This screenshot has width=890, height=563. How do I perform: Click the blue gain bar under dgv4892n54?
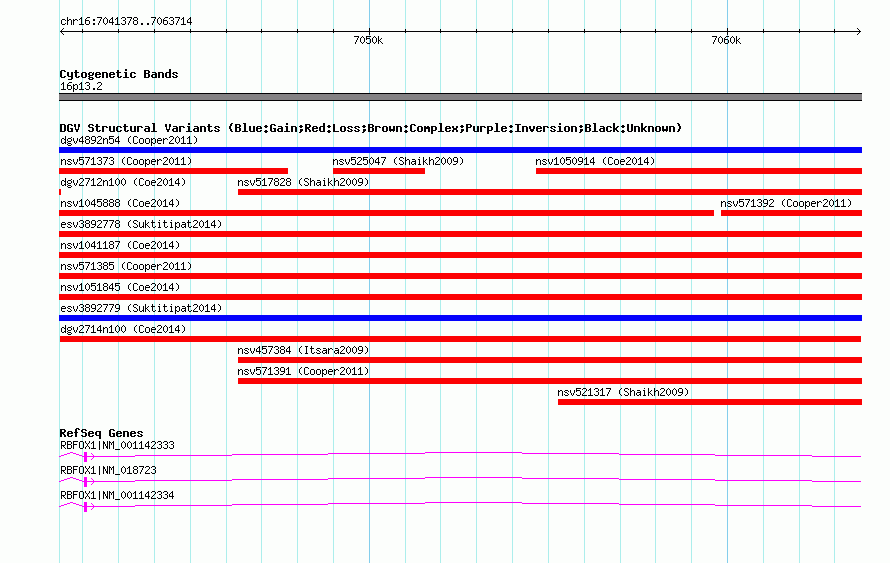pyautogui.click(x=460, y=150)
